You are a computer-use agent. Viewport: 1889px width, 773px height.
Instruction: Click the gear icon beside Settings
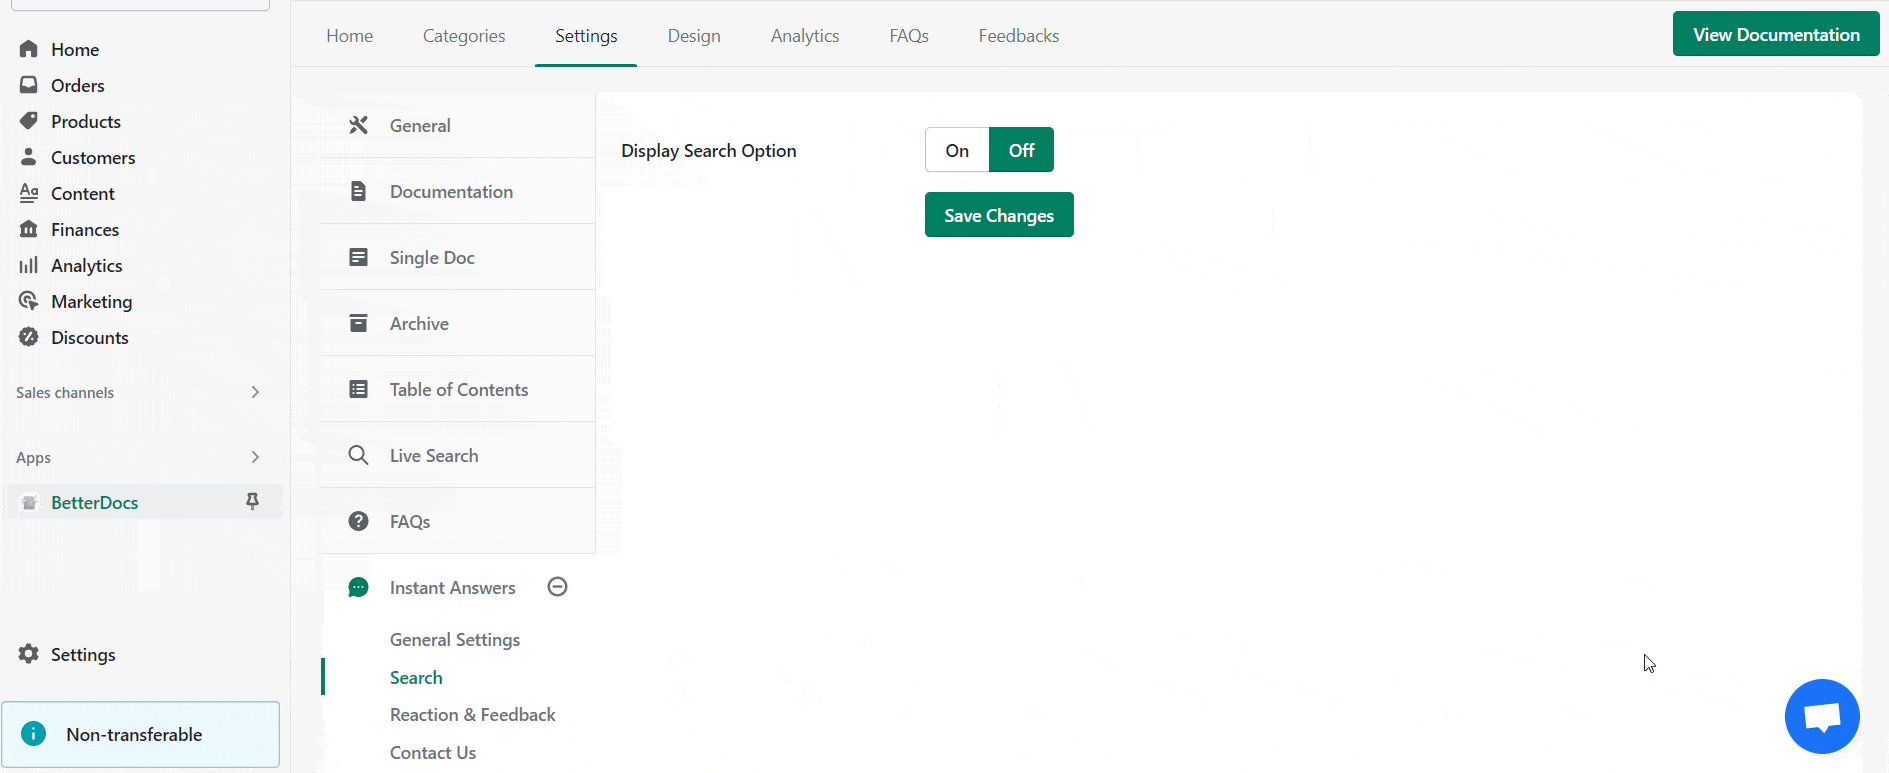click(29, 654)
